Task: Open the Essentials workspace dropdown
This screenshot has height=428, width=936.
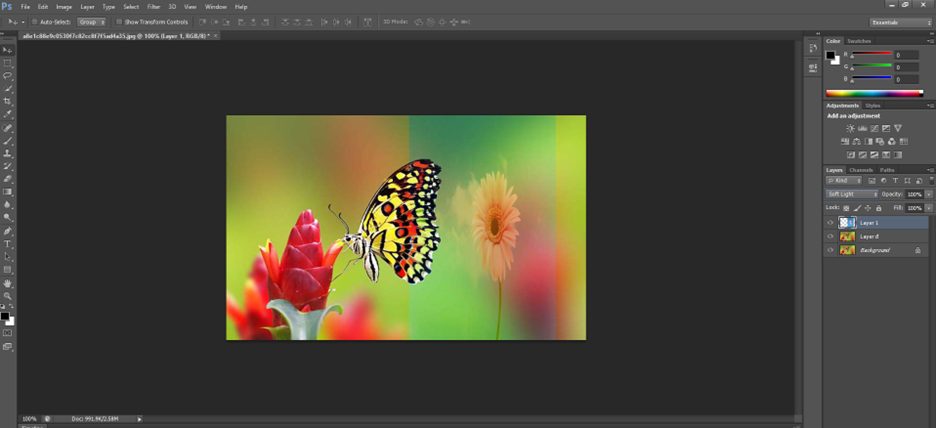Action: [x=900, y=22]
